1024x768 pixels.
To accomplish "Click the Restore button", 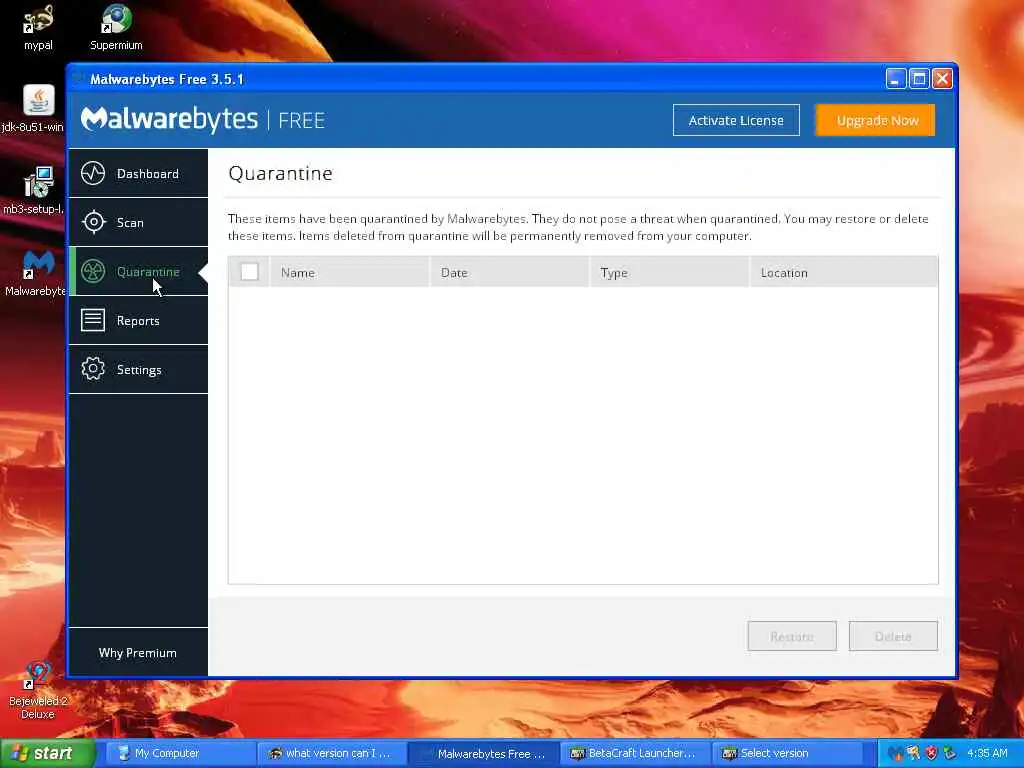I will (x=792, y=636).
